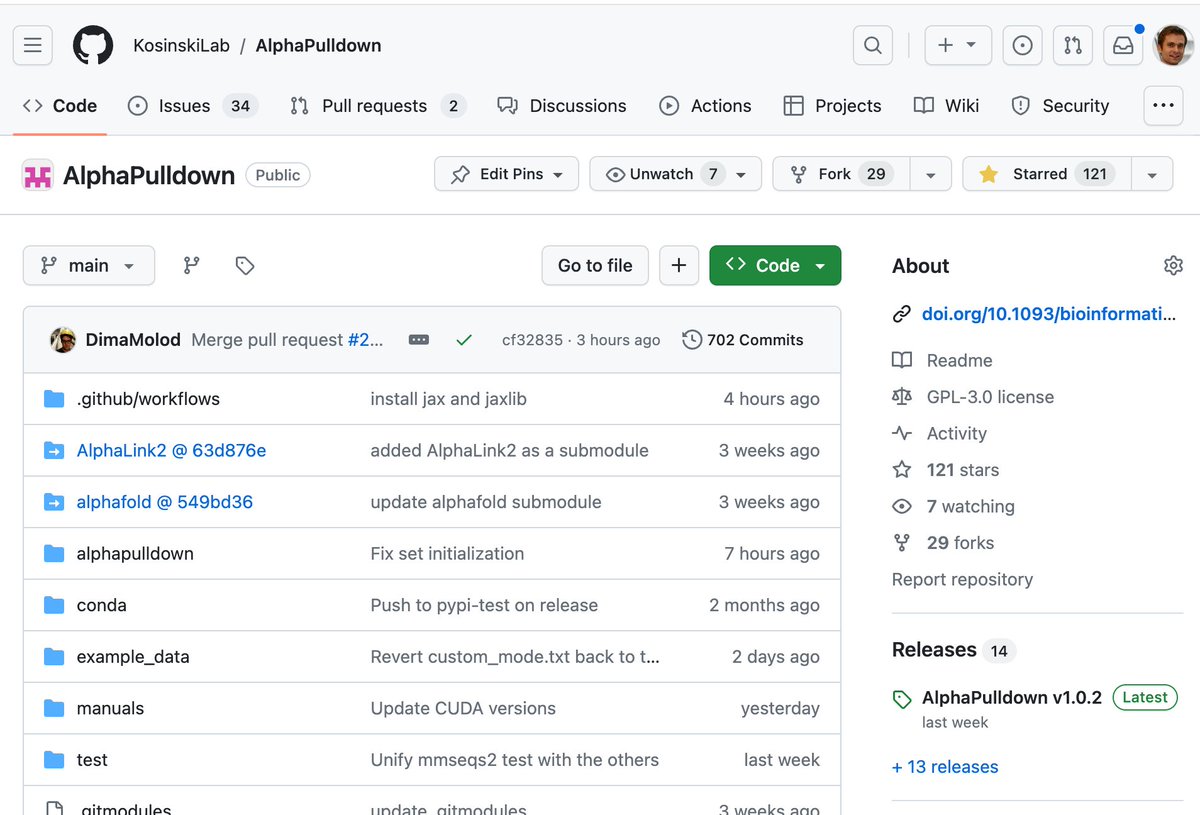View tags using the tag icon
Screen dimensions: 1200x815
(x=245, y=265)
